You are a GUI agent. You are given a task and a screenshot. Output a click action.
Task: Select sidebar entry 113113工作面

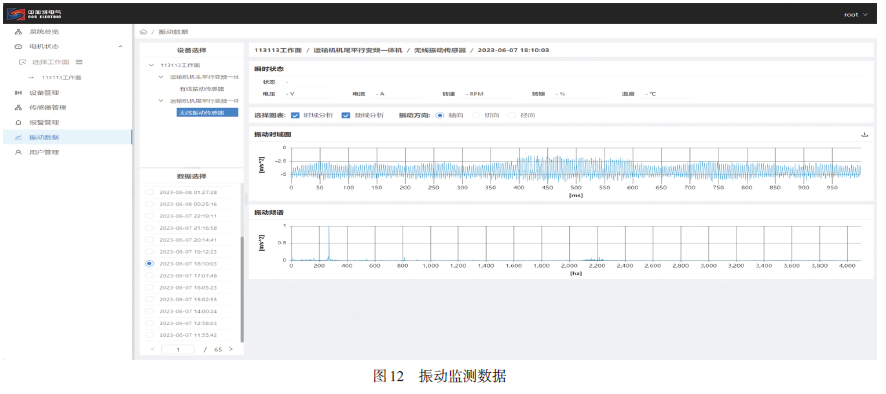(62, 77)
